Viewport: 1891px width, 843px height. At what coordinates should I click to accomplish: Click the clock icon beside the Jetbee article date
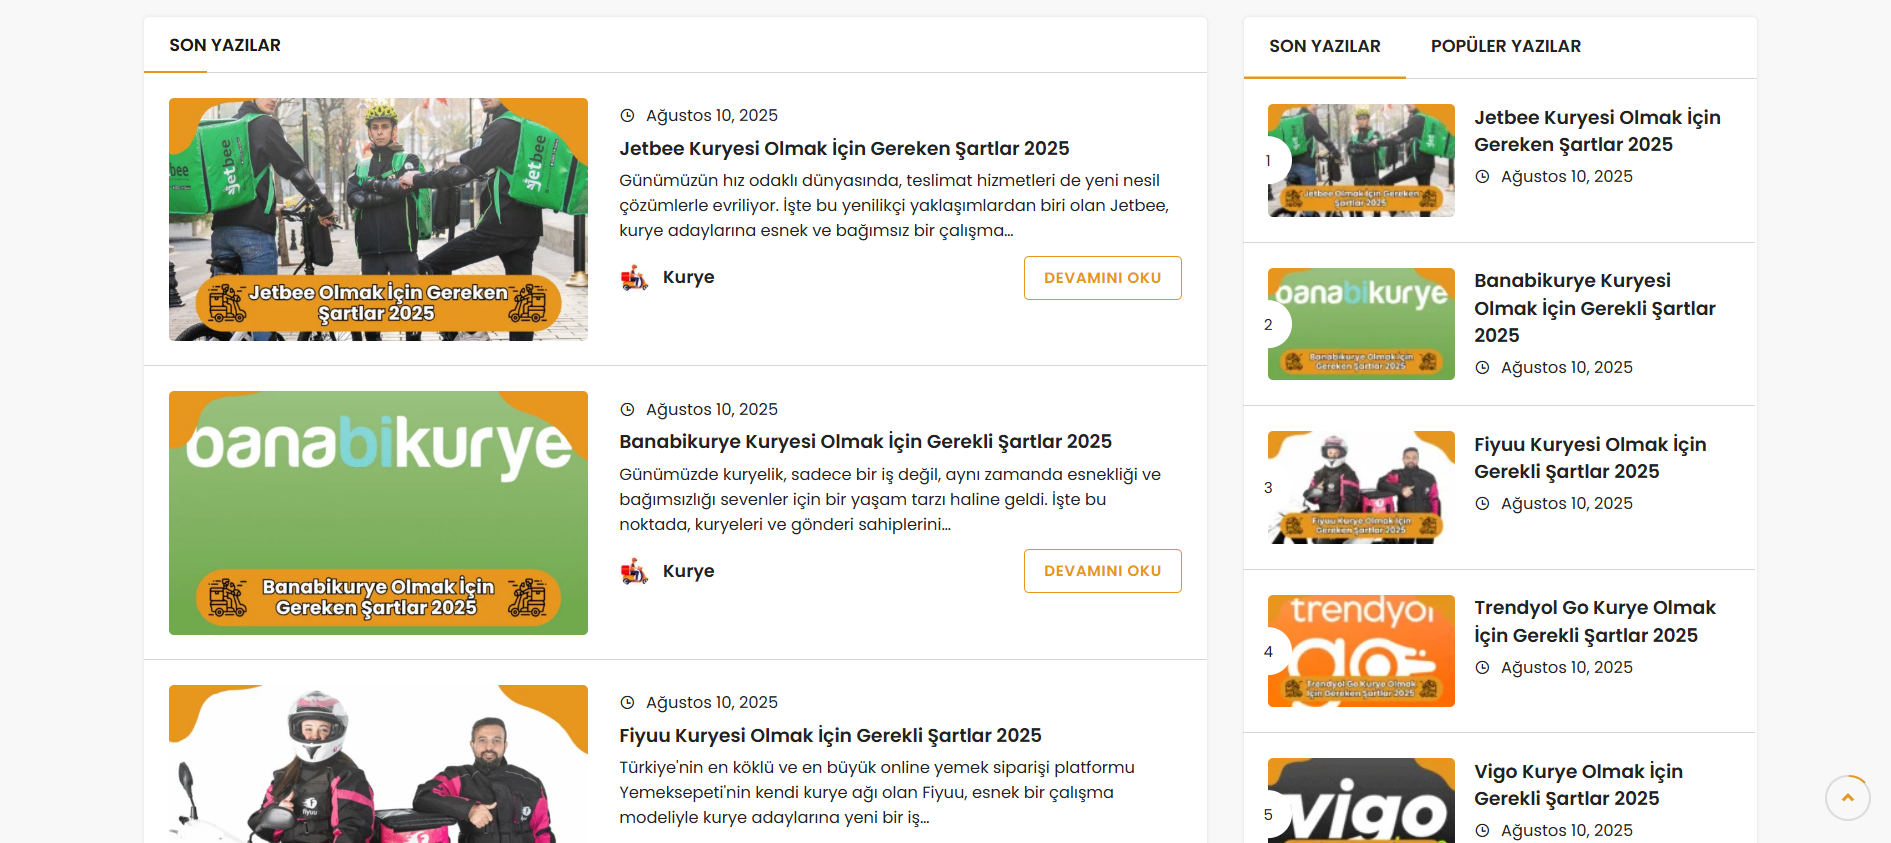[x=628, y=116]
